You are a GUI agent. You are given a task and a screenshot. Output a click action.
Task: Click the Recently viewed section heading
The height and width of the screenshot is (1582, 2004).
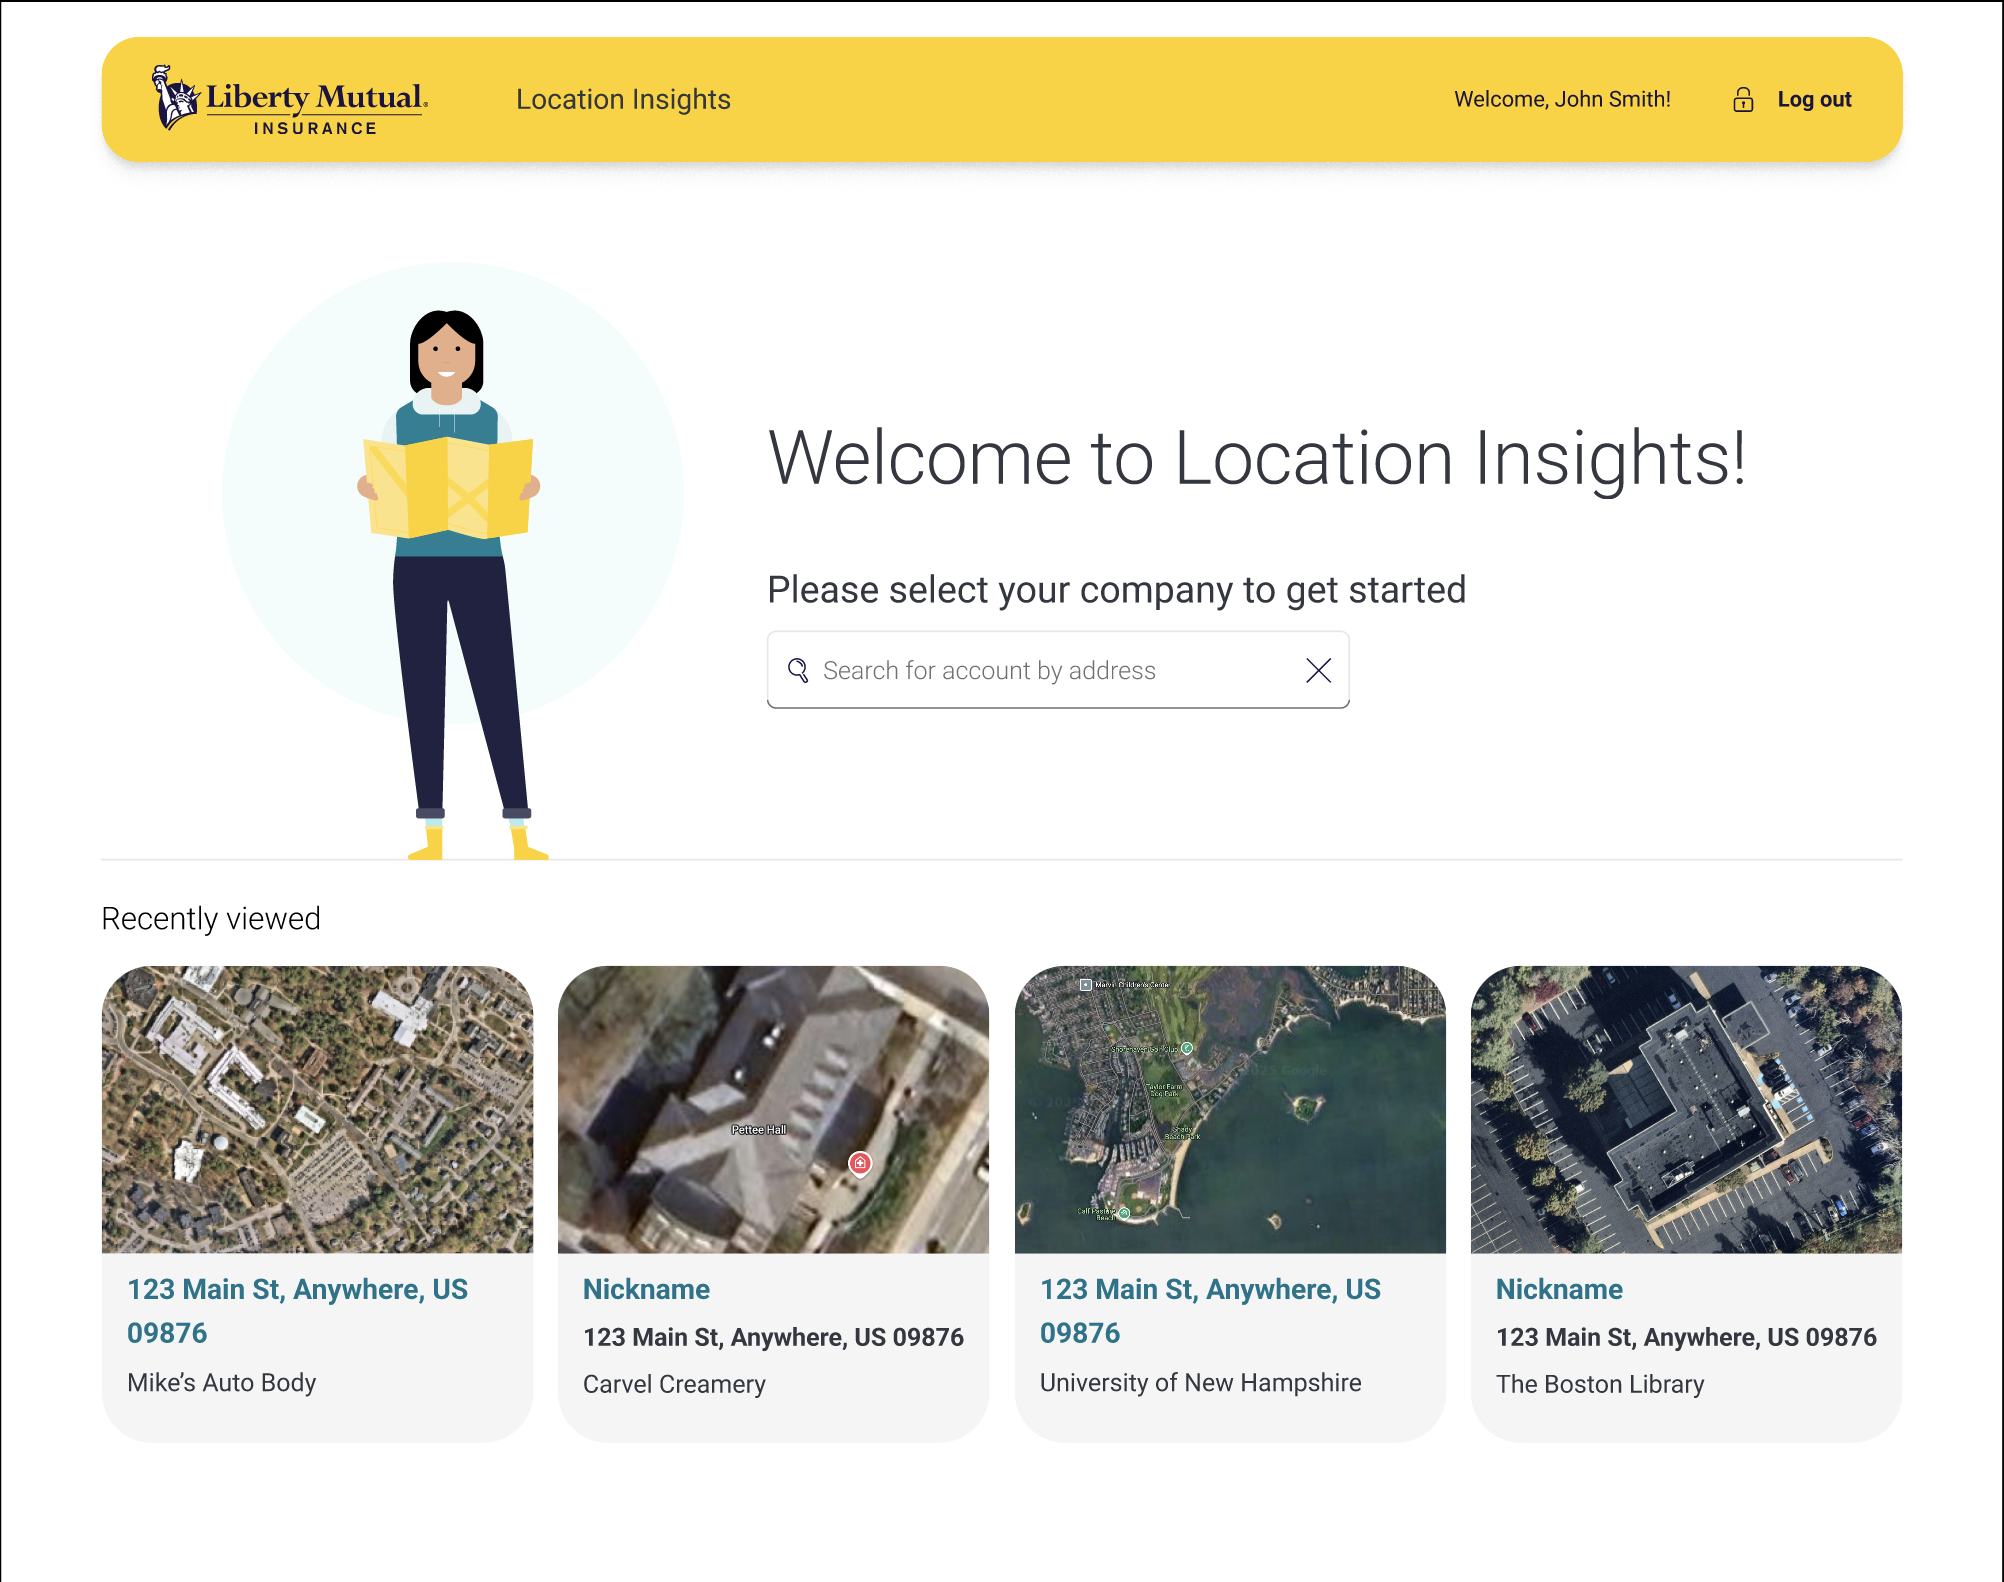(x=210, y=918)
